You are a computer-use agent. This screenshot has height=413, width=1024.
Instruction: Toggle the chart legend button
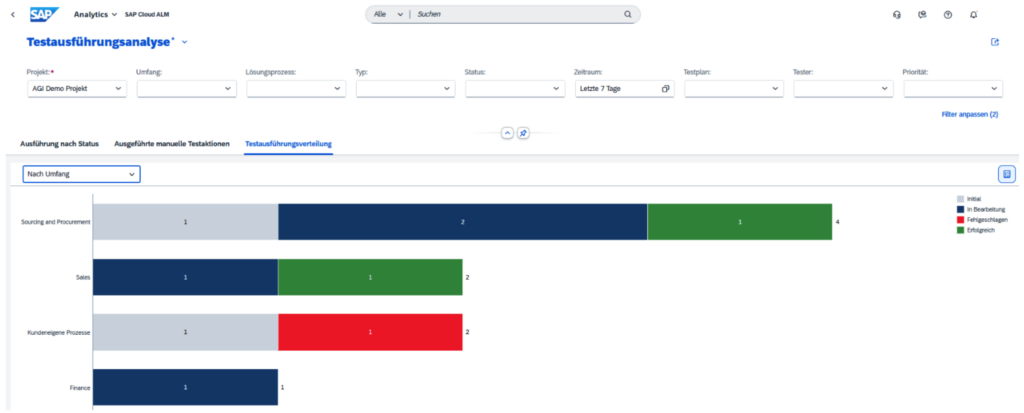(x=1006, y=174)
